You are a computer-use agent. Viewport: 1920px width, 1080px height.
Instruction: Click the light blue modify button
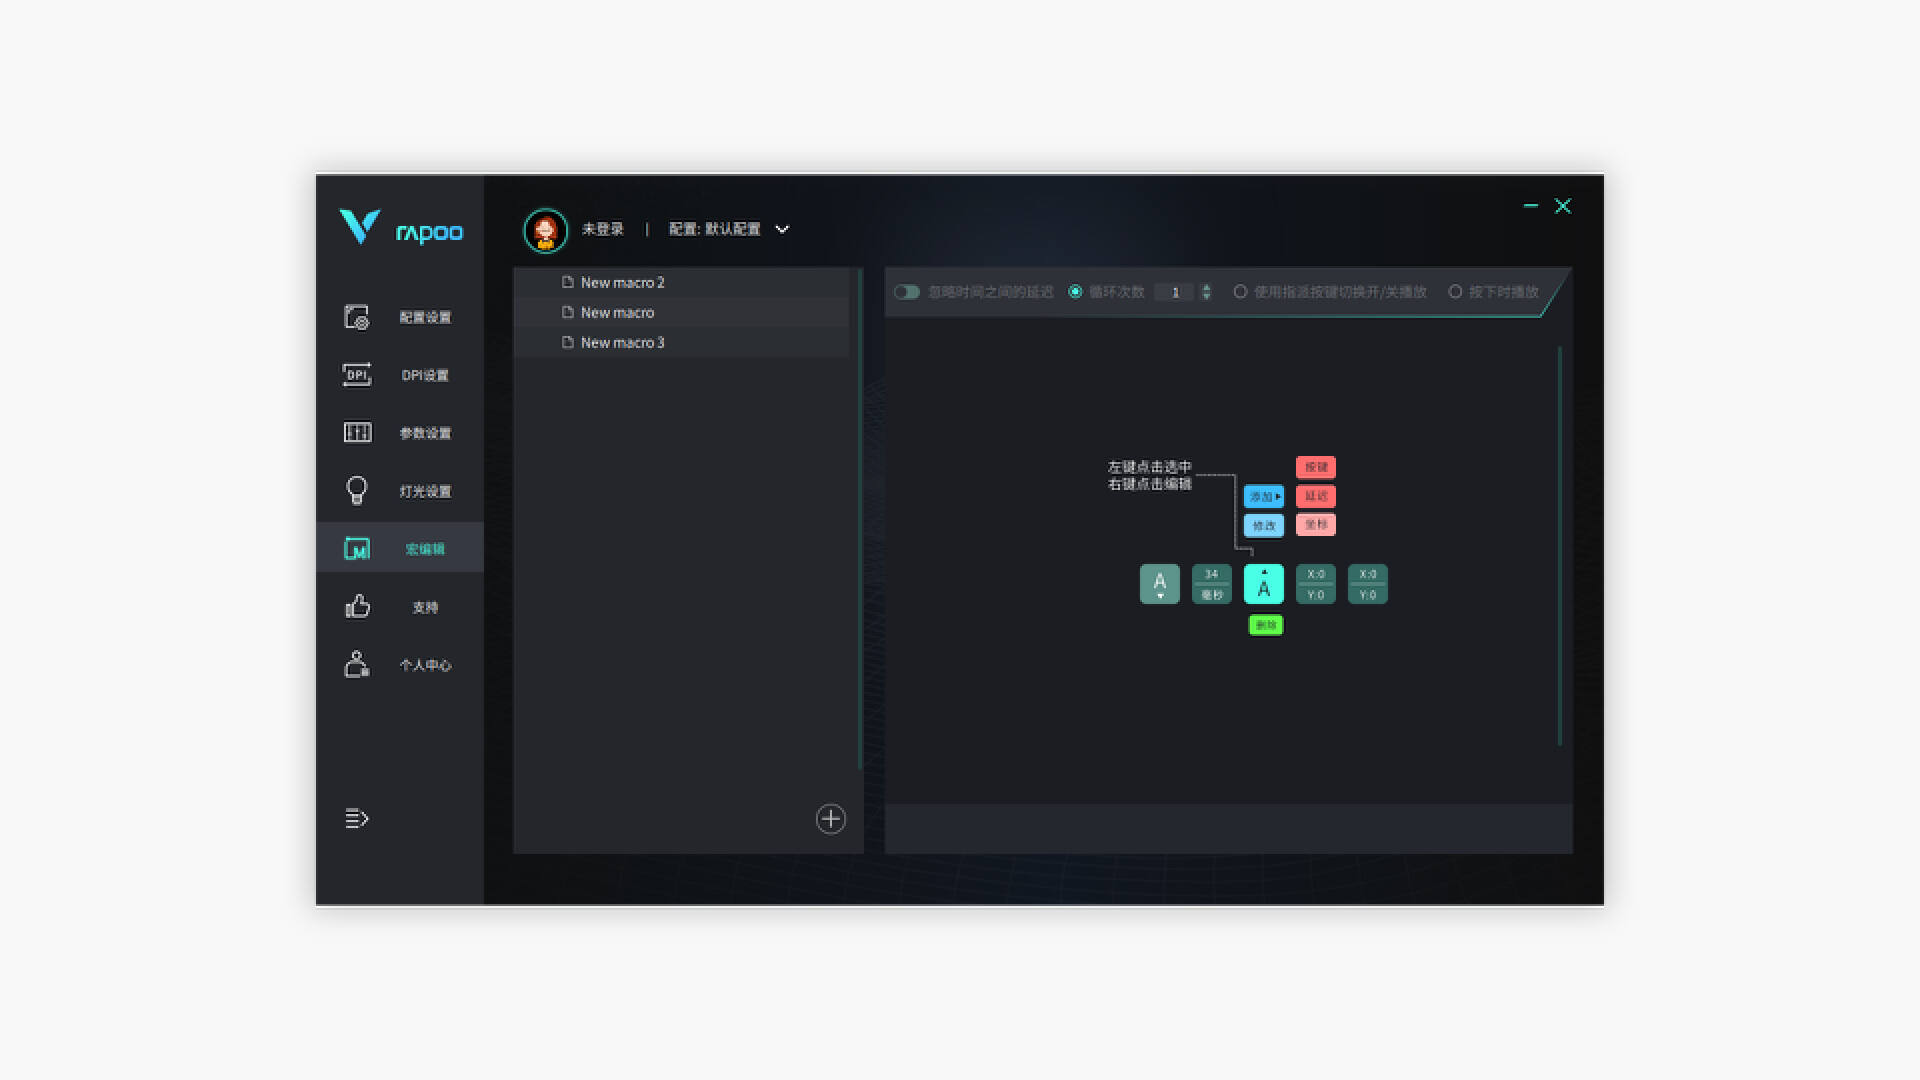point(1263,525)
